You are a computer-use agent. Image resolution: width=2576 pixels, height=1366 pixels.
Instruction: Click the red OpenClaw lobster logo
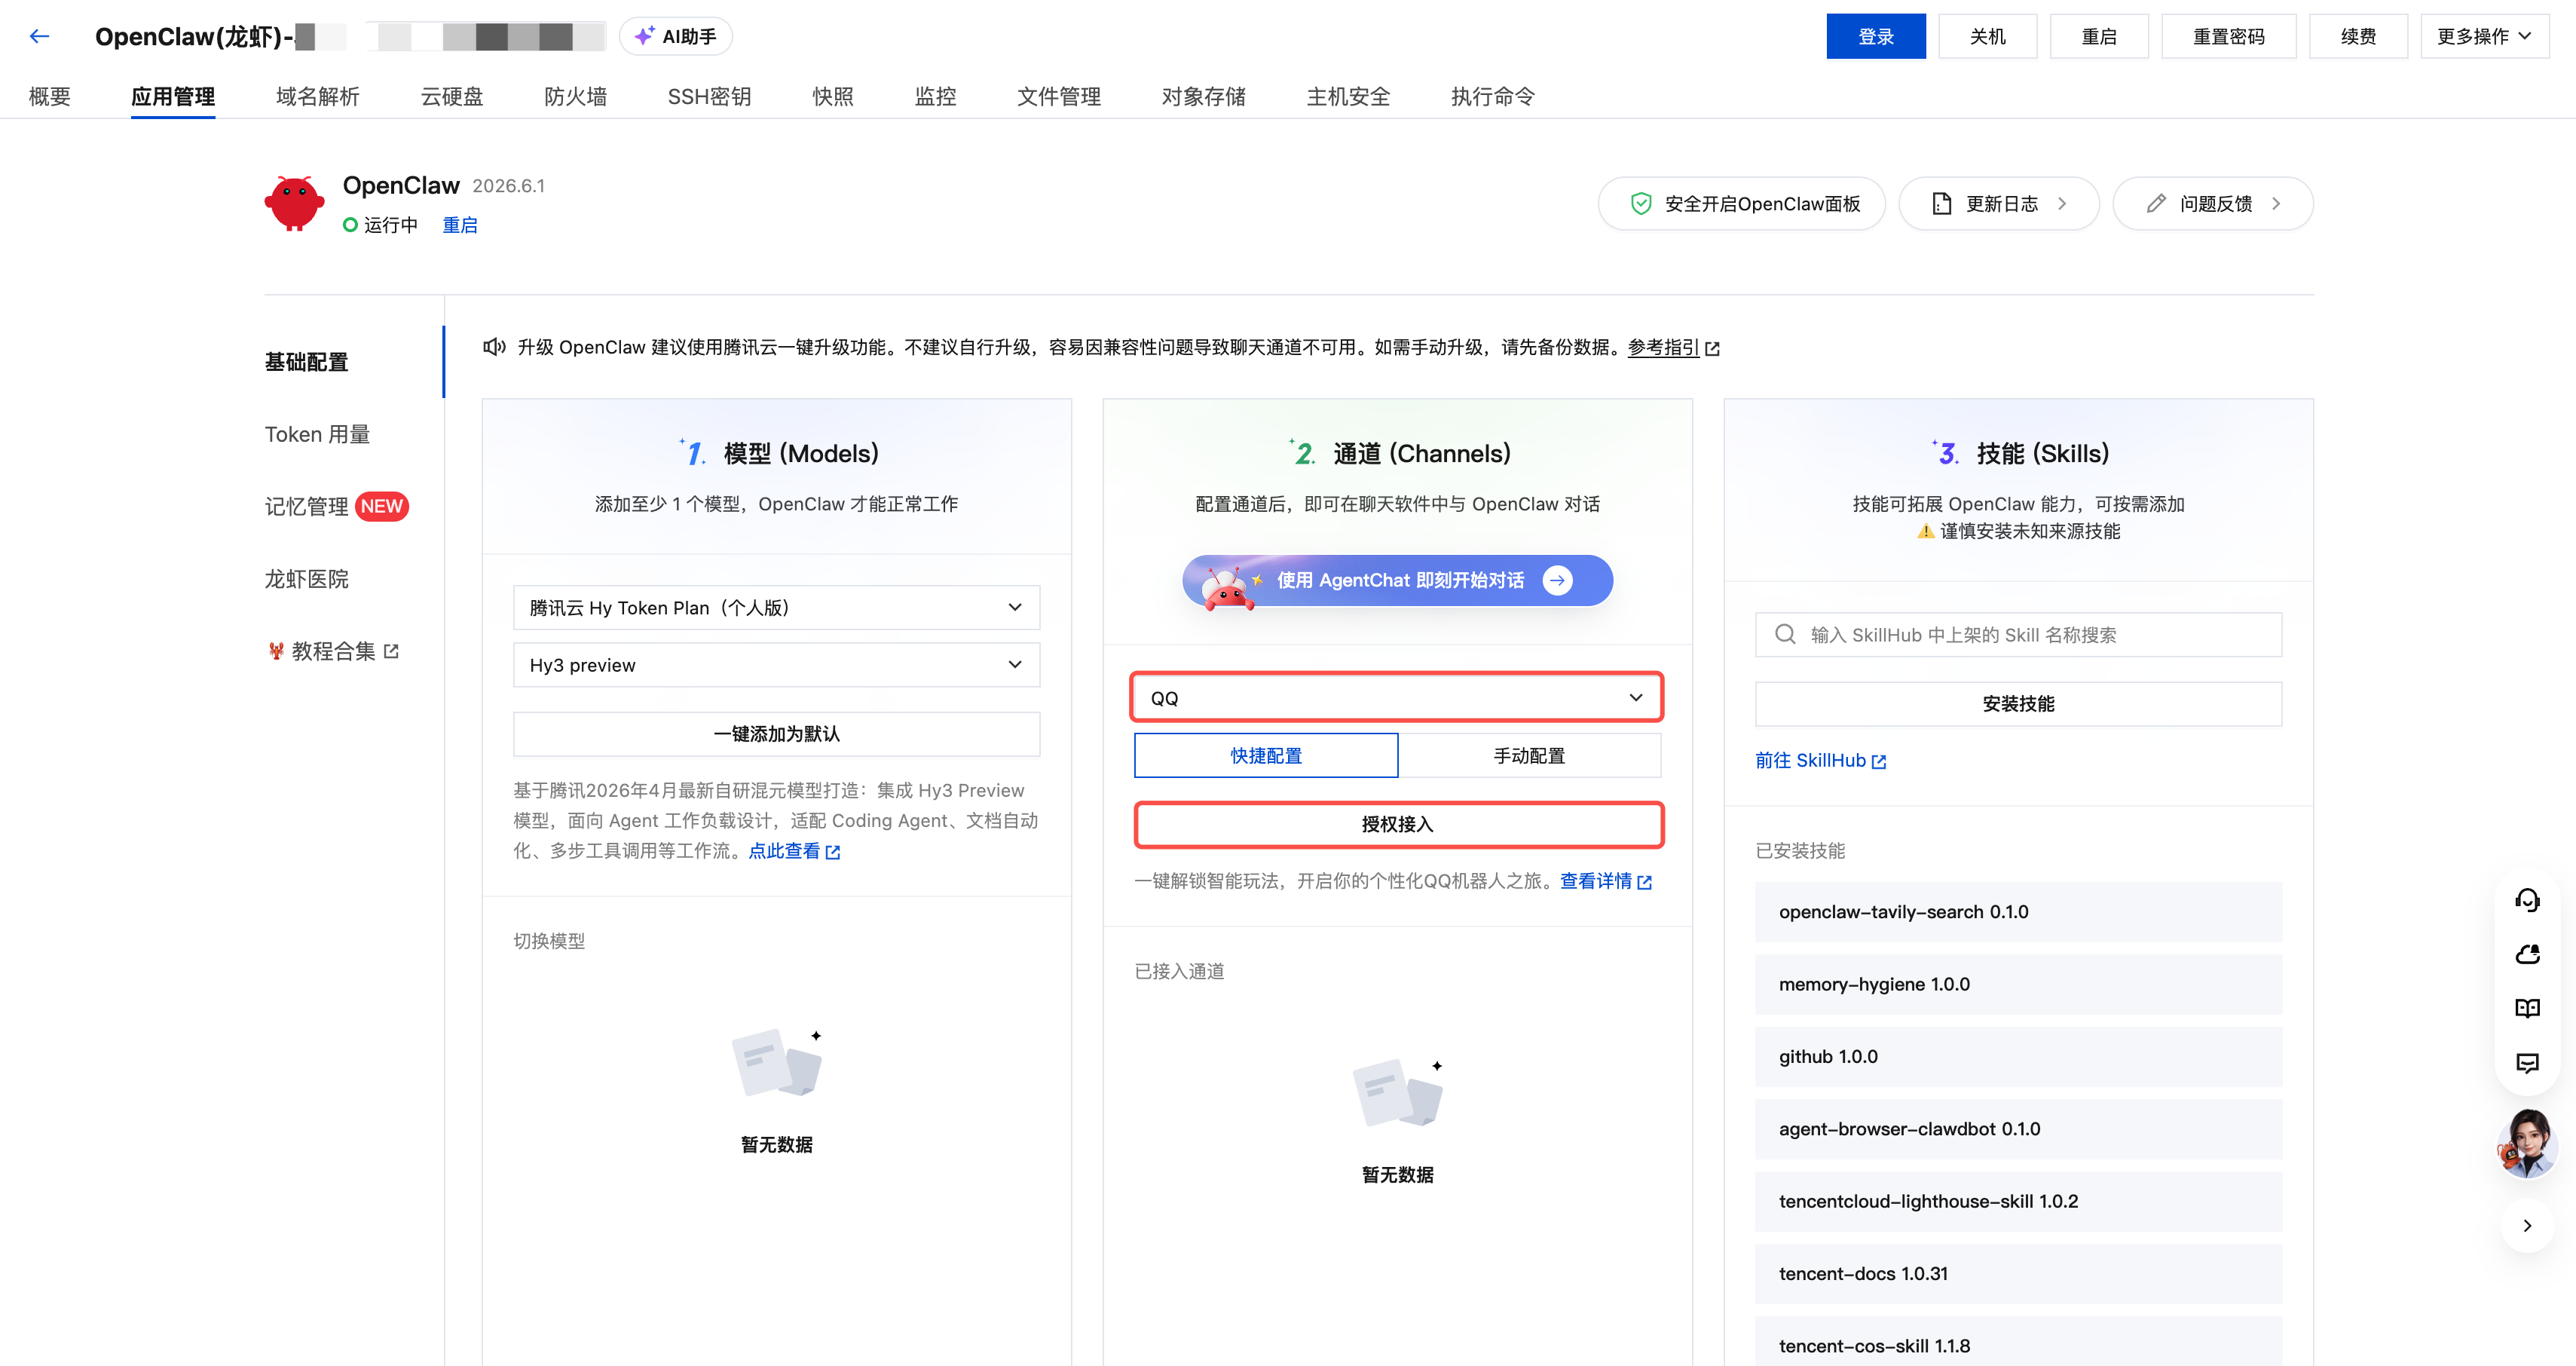294,203
